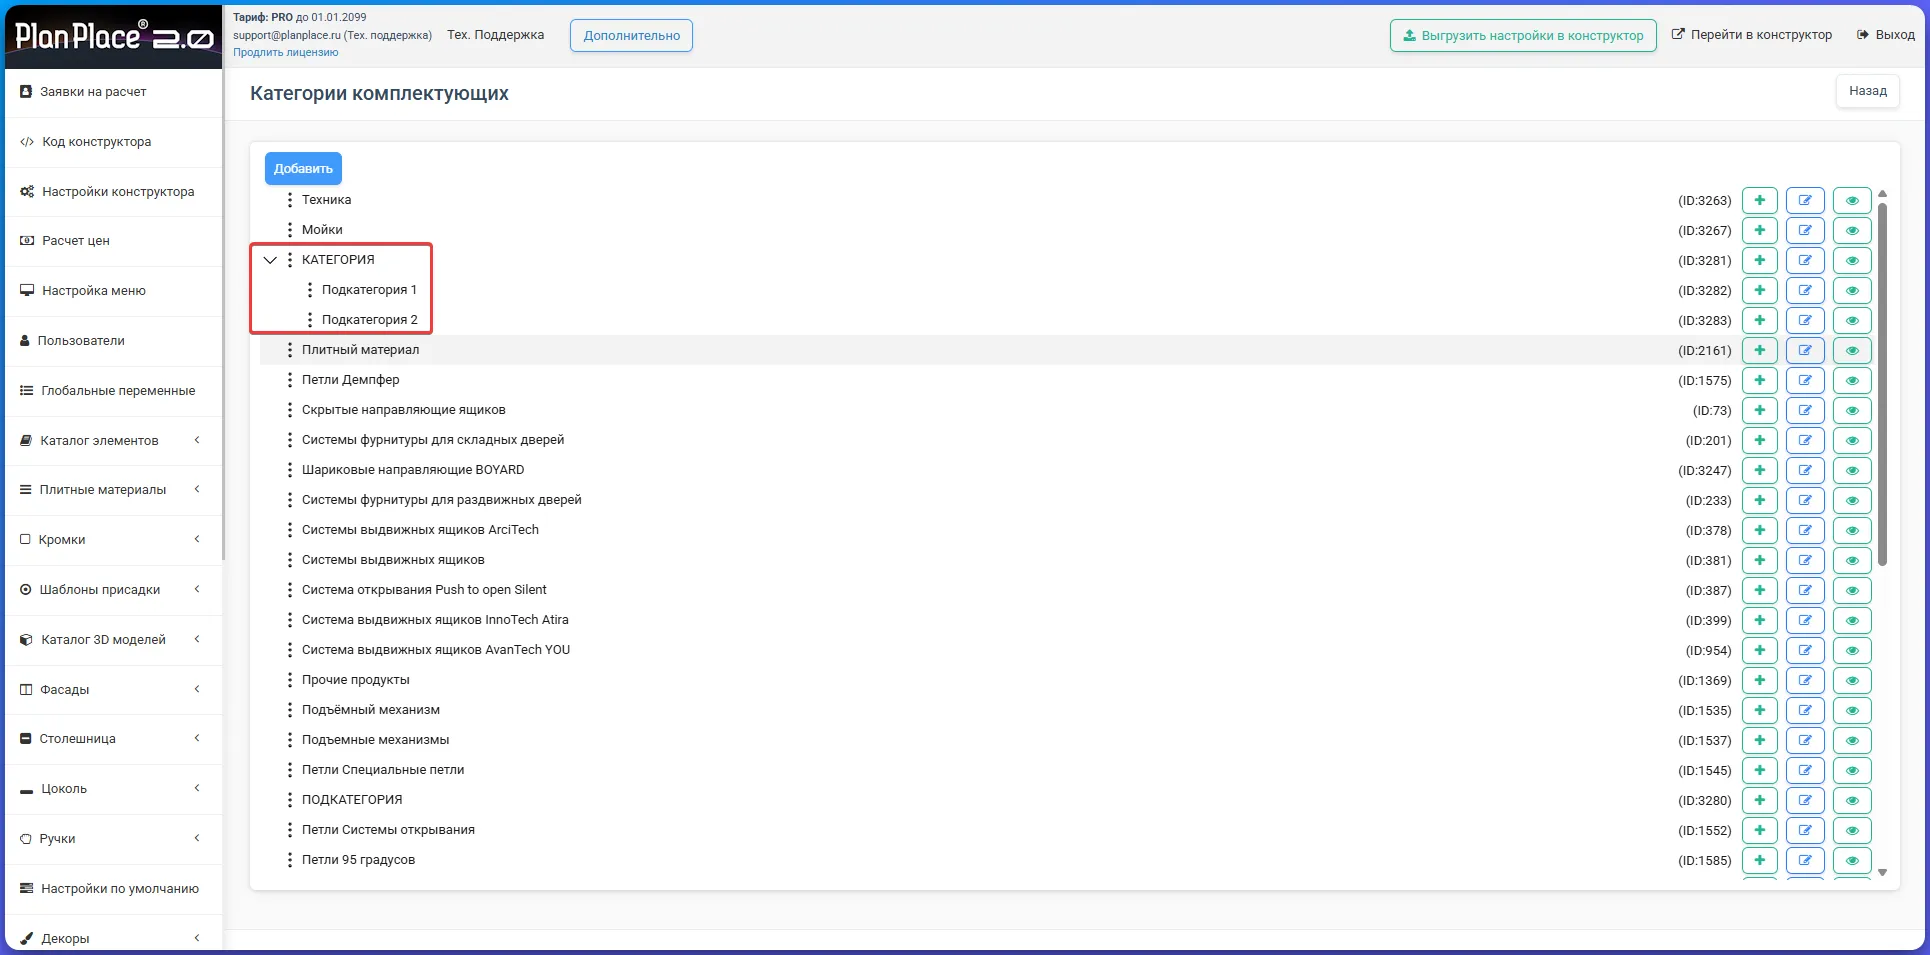Open Пользователи sidebar item
Screen dimensions: 1930x955
(113, 341)
